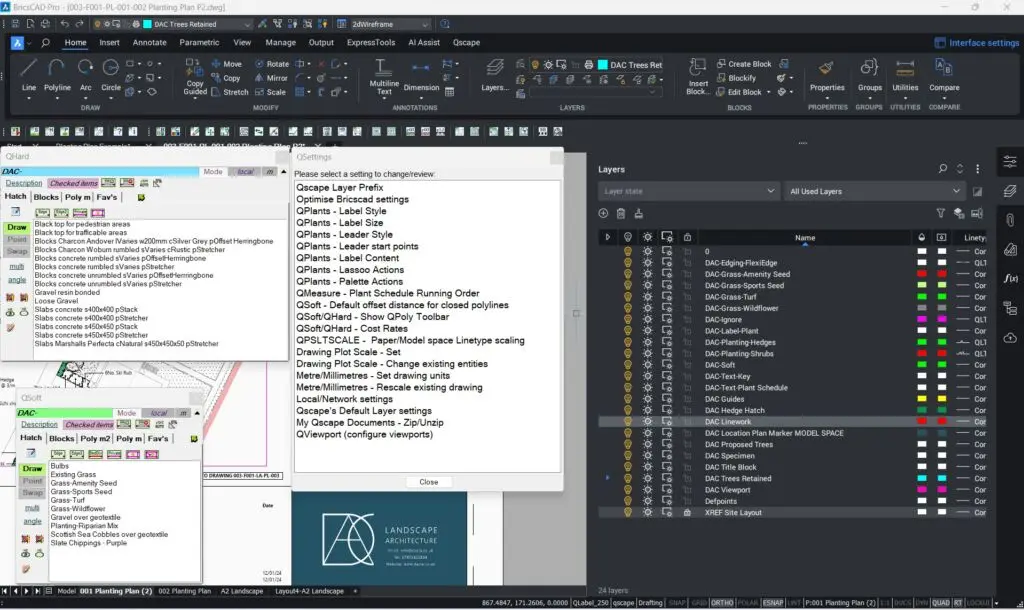Click the layer filter funnel icon
The image size is (1024, 610).
pyautogui.click(x=940, y=213)
